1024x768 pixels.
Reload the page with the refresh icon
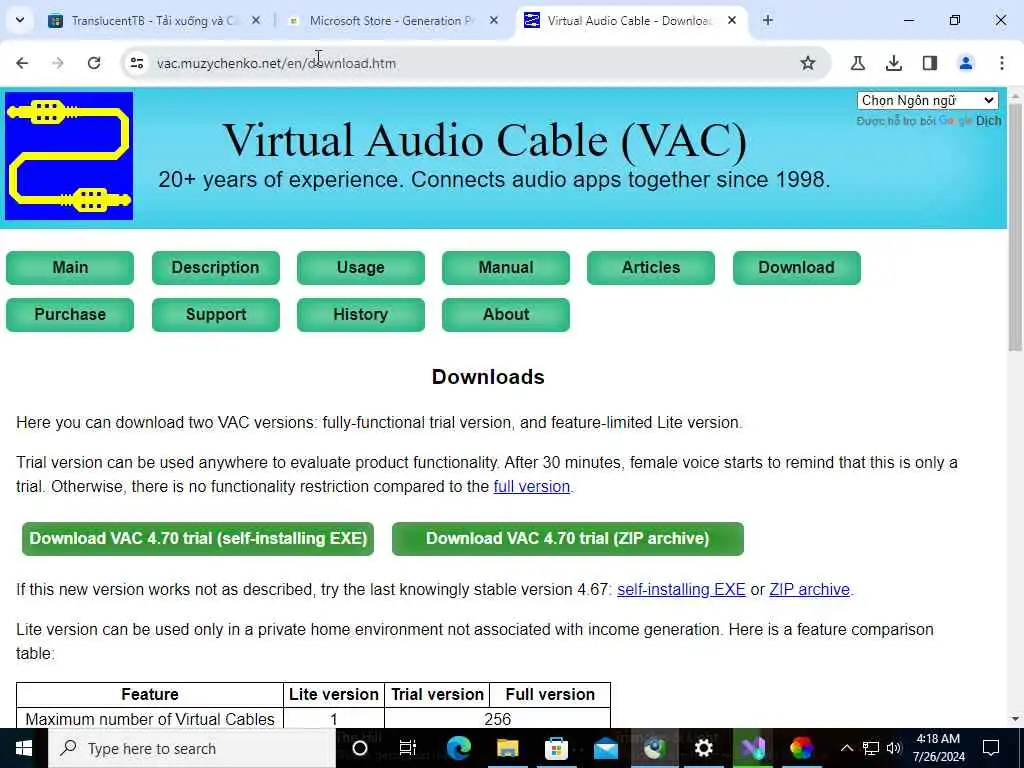coord(94,63)
